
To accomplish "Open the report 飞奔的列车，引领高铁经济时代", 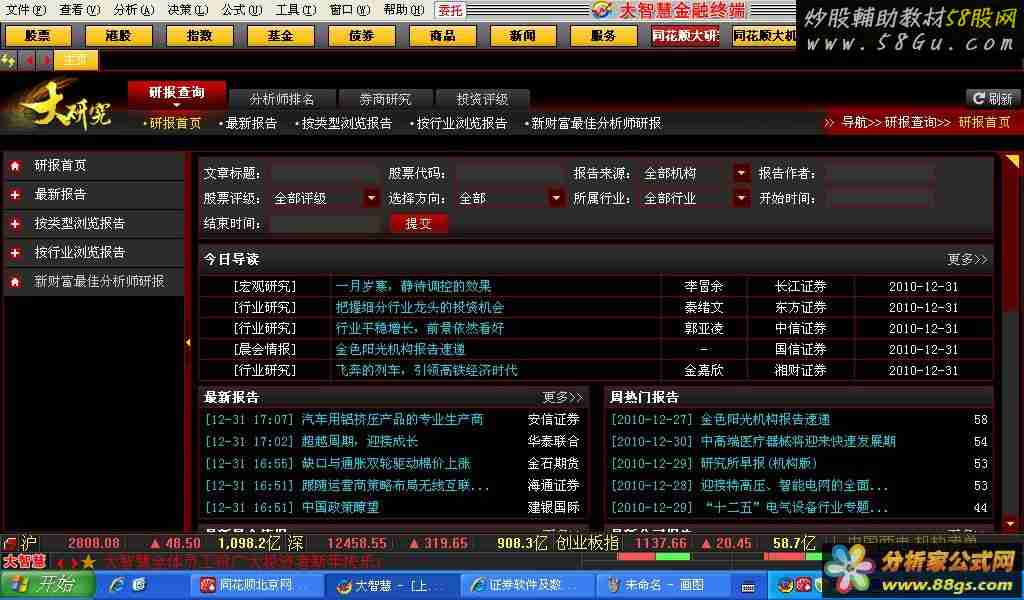I will click(426, 370).
